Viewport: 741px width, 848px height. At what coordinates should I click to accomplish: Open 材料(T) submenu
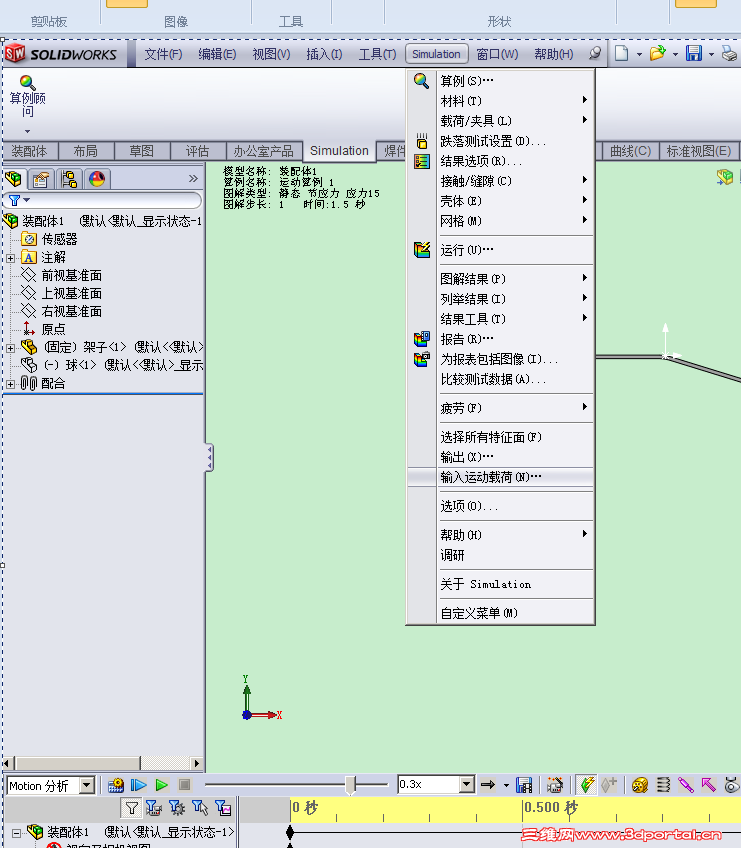(x=500, y=101)
